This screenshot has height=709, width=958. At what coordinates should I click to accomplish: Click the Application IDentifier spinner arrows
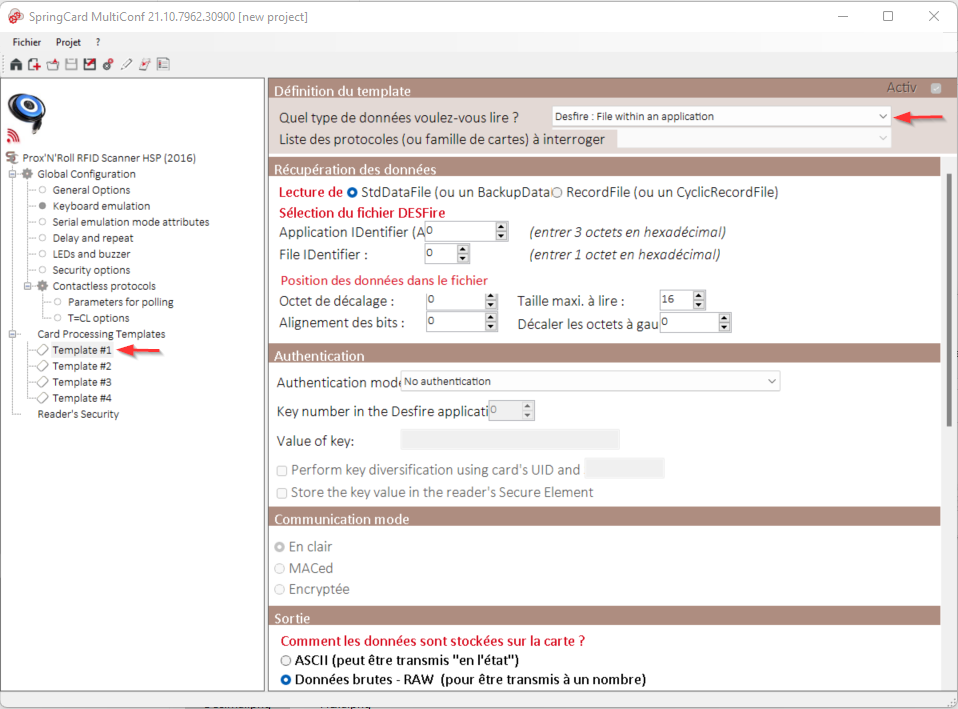[x=501, y=231]
